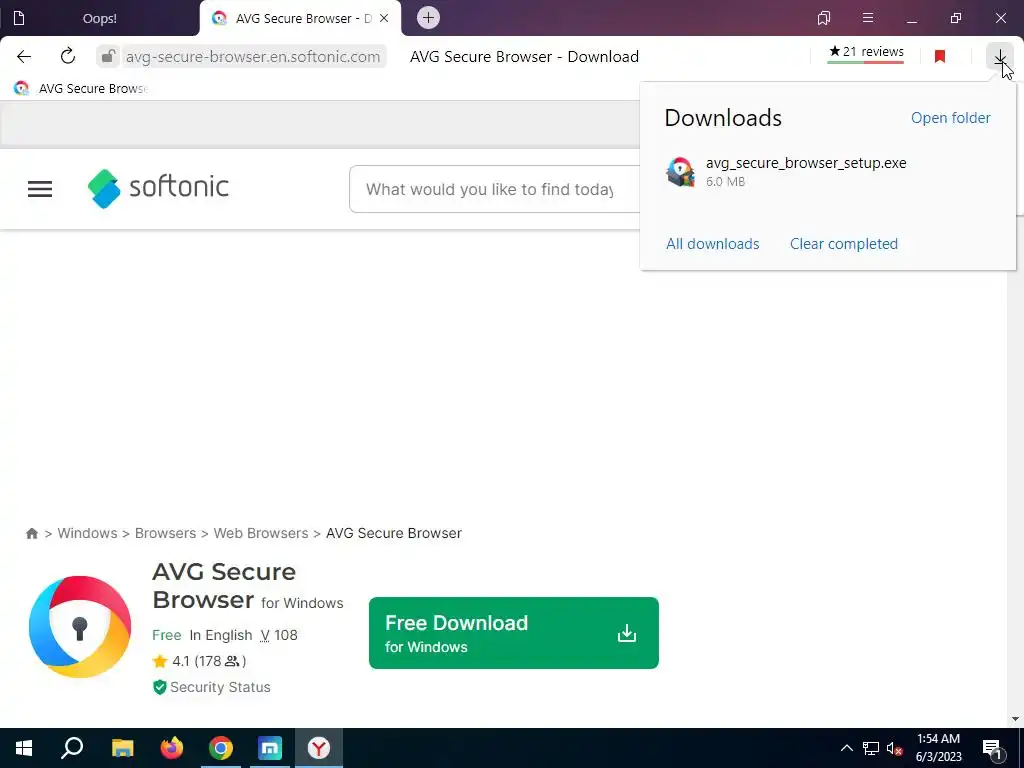Screen dimensions: 1024x768
Task: Click the AVG Secure Browser app logo
Action: tap(80, 626)
